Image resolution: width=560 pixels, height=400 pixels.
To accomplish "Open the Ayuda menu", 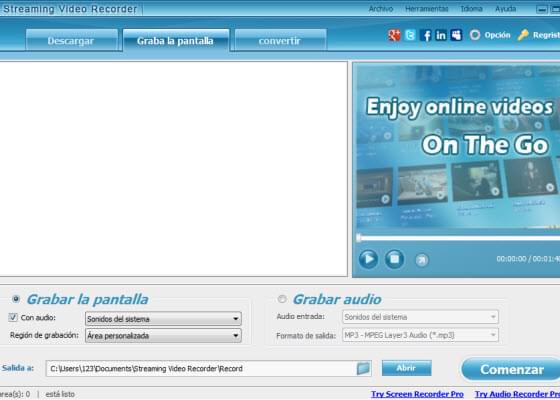I will pos(505,9).
